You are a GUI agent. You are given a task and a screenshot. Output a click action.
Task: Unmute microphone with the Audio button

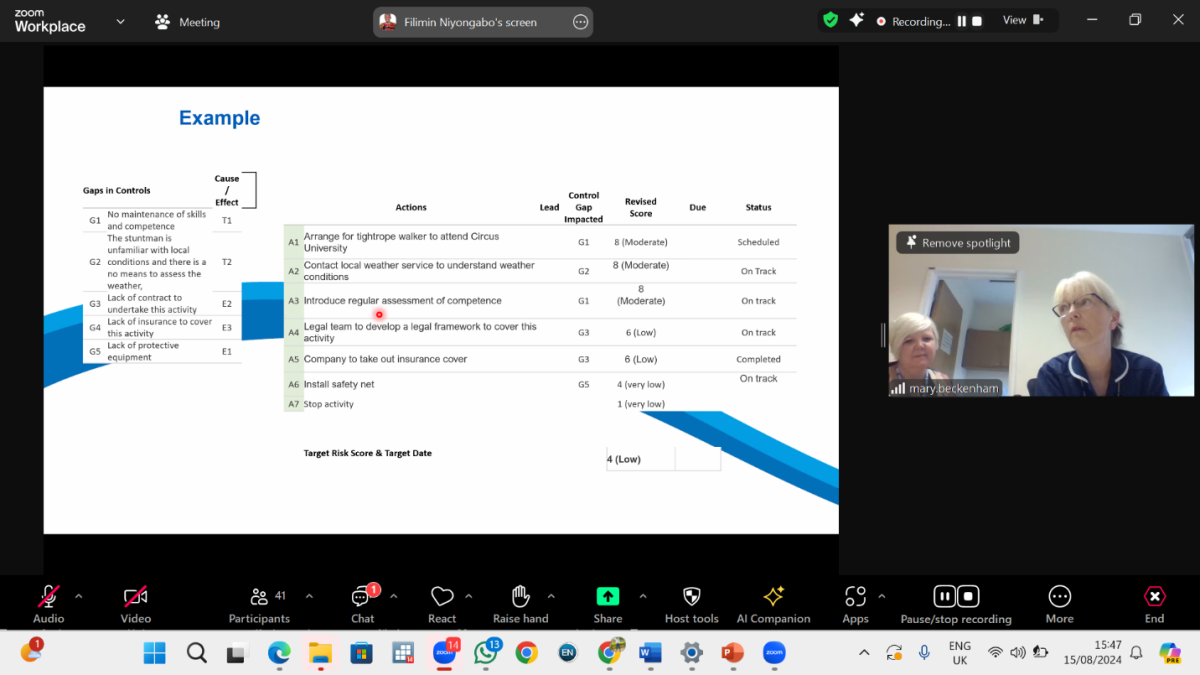click(x=48, y=604)
